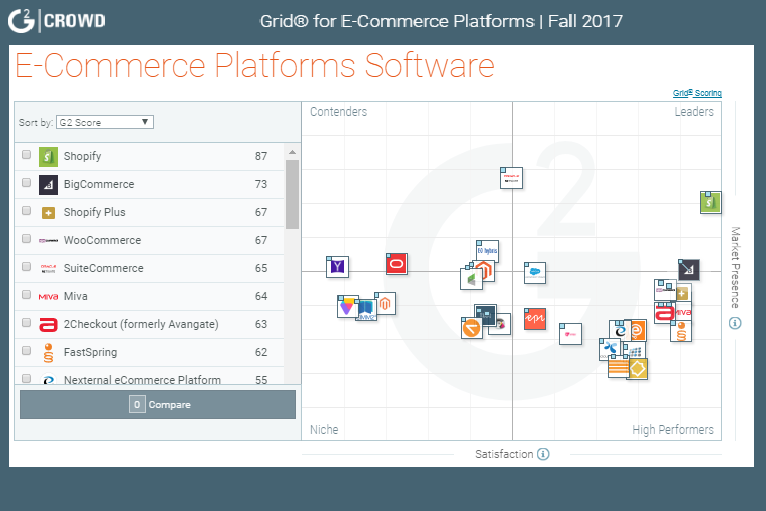Click the WooCommerce logo in the product list
Viewport: 766px width, 511px height.
click(x=48, y=240)
